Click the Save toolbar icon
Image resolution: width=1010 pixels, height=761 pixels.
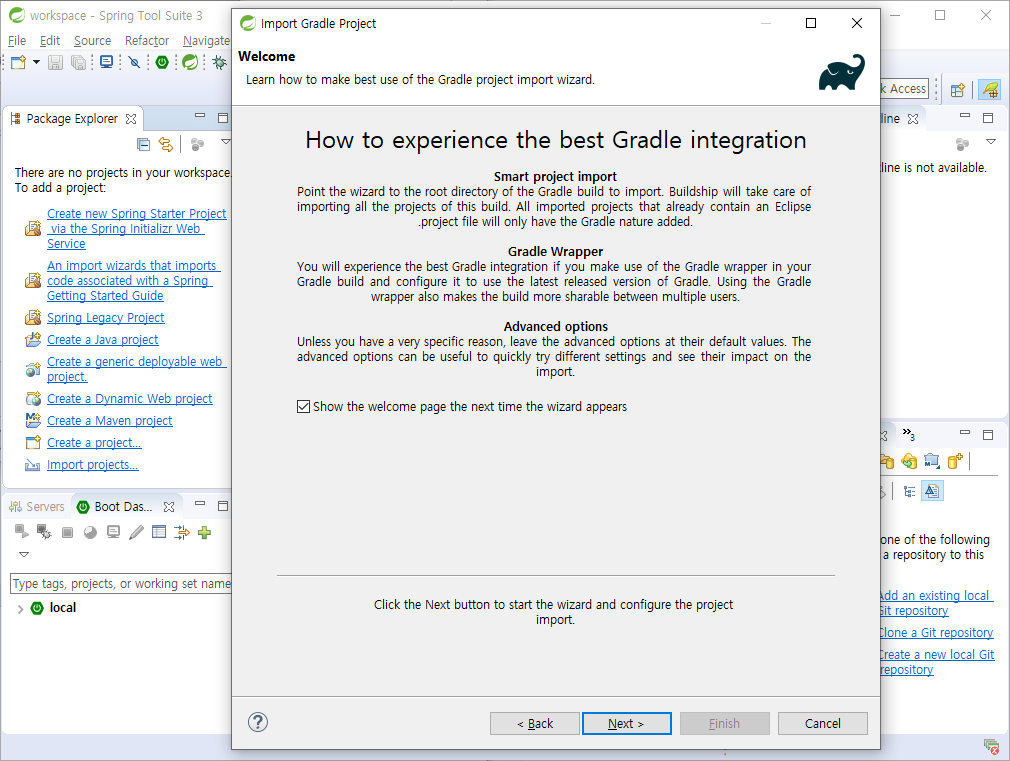coord(55,63)
